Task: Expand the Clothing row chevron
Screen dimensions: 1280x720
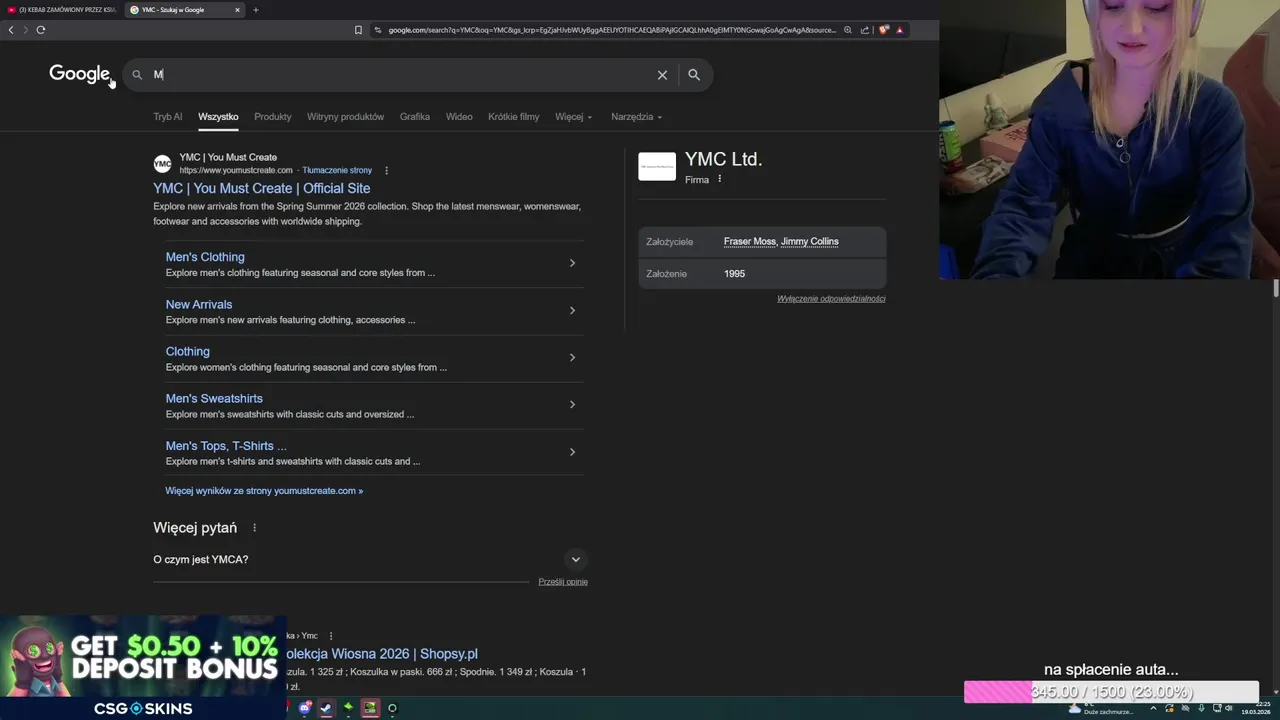Action: 572,357
